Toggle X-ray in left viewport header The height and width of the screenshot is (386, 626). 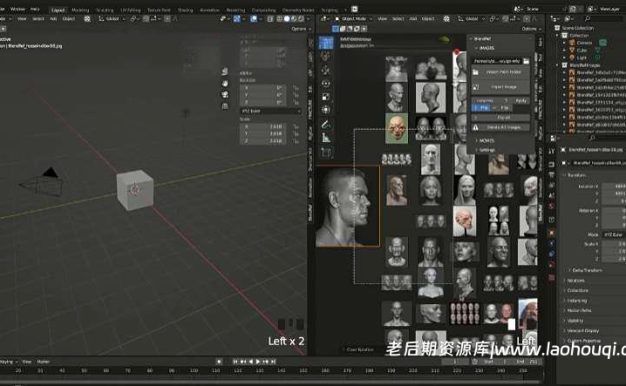(270, 19)
